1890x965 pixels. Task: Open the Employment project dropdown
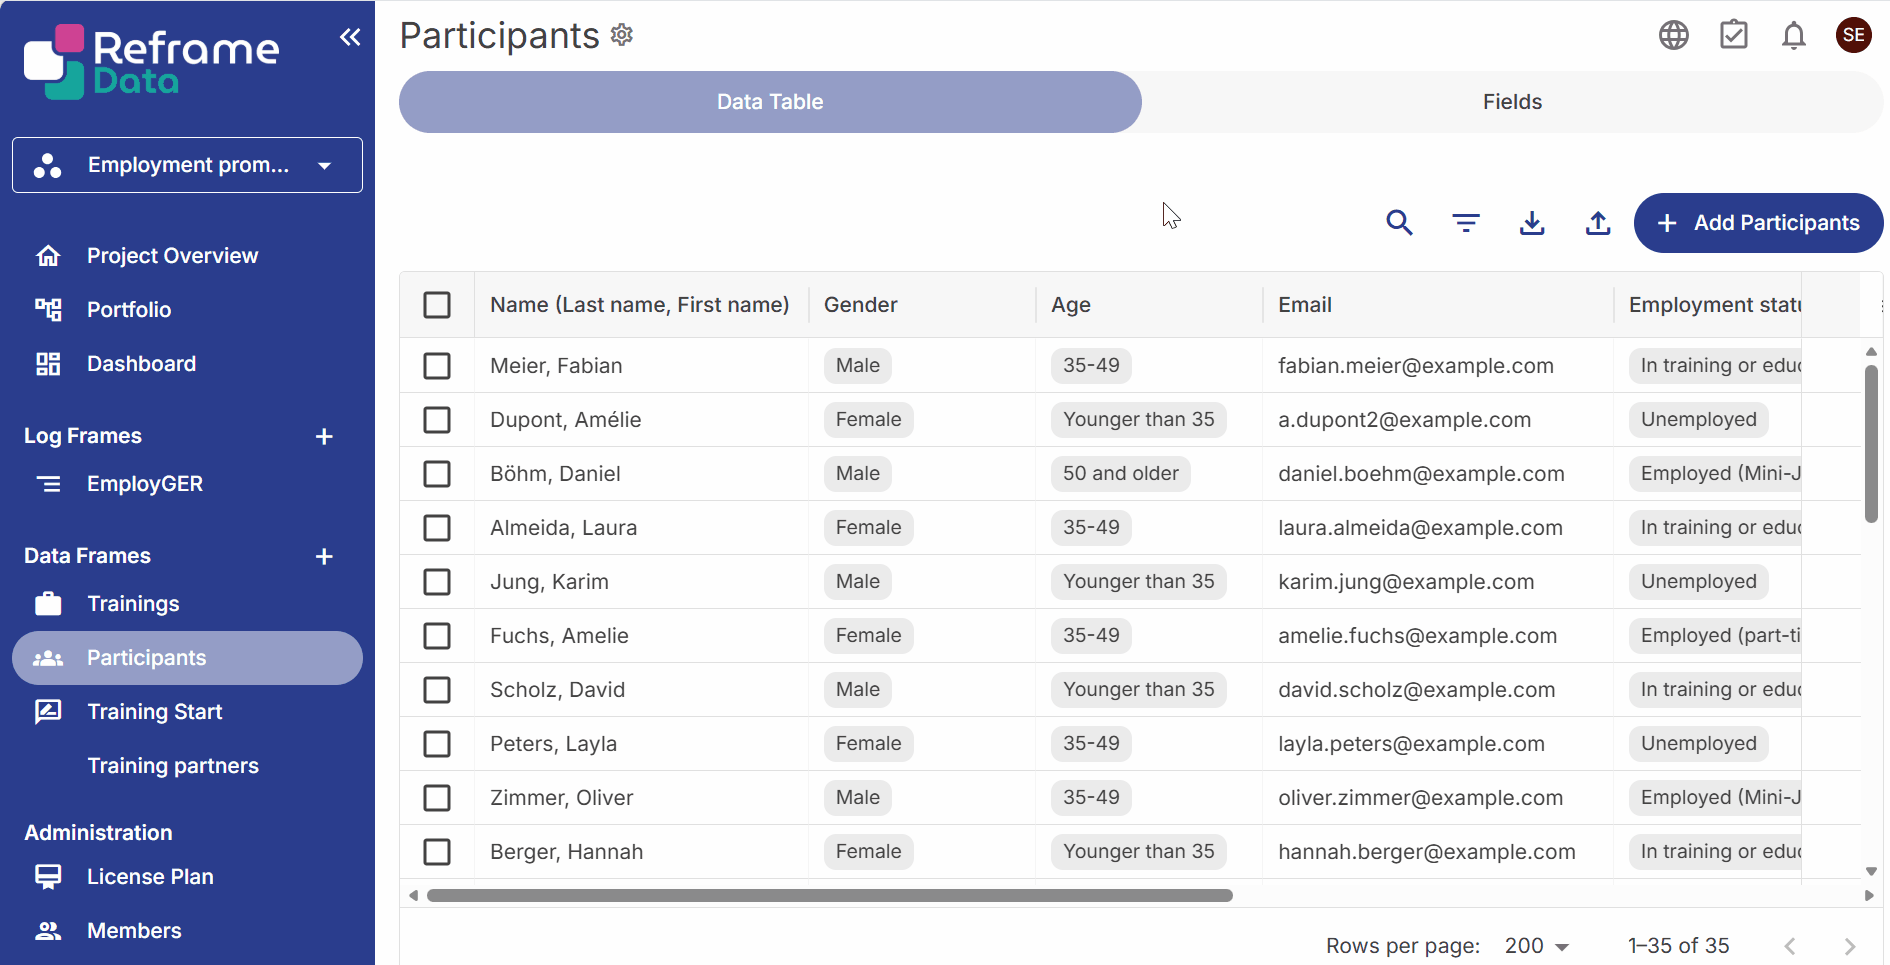[x=187, y=165]
